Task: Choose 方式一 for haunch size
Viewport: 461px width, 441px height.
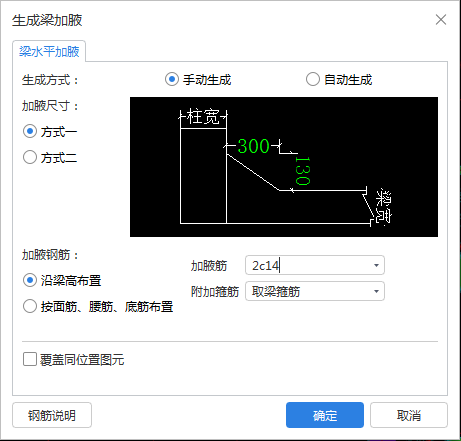Action: [30, 131]
